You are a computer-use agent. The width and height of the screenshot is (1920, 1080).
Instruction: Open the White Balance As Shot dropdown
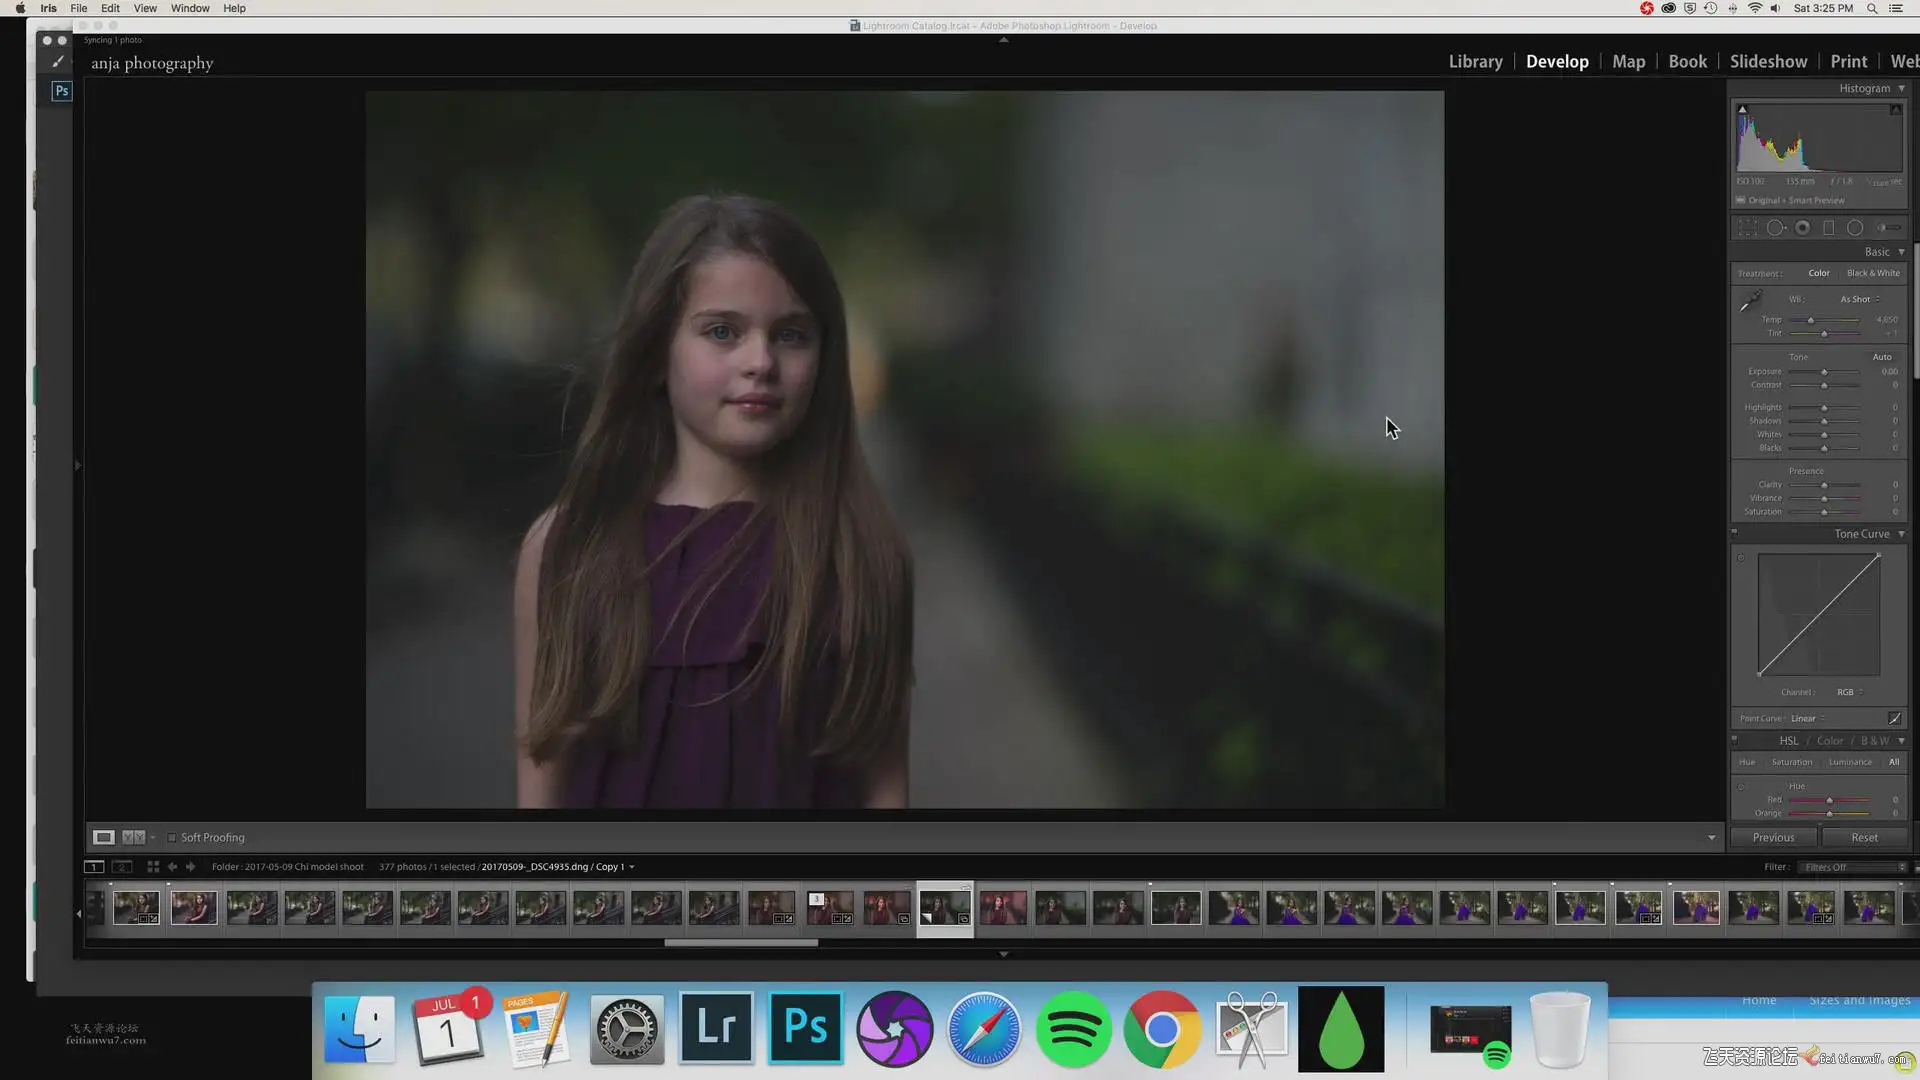(1859, 299)
